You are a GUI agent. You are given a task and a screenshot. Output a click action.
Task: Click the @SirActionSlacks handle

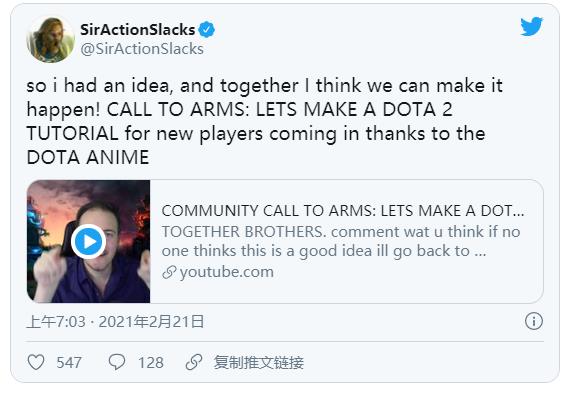142,49
